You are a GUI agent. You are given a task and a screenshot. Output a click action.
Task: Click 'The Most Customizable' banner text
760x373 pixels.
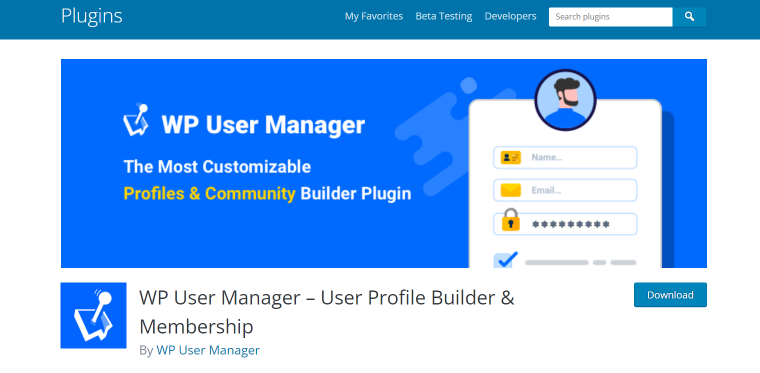217,167
